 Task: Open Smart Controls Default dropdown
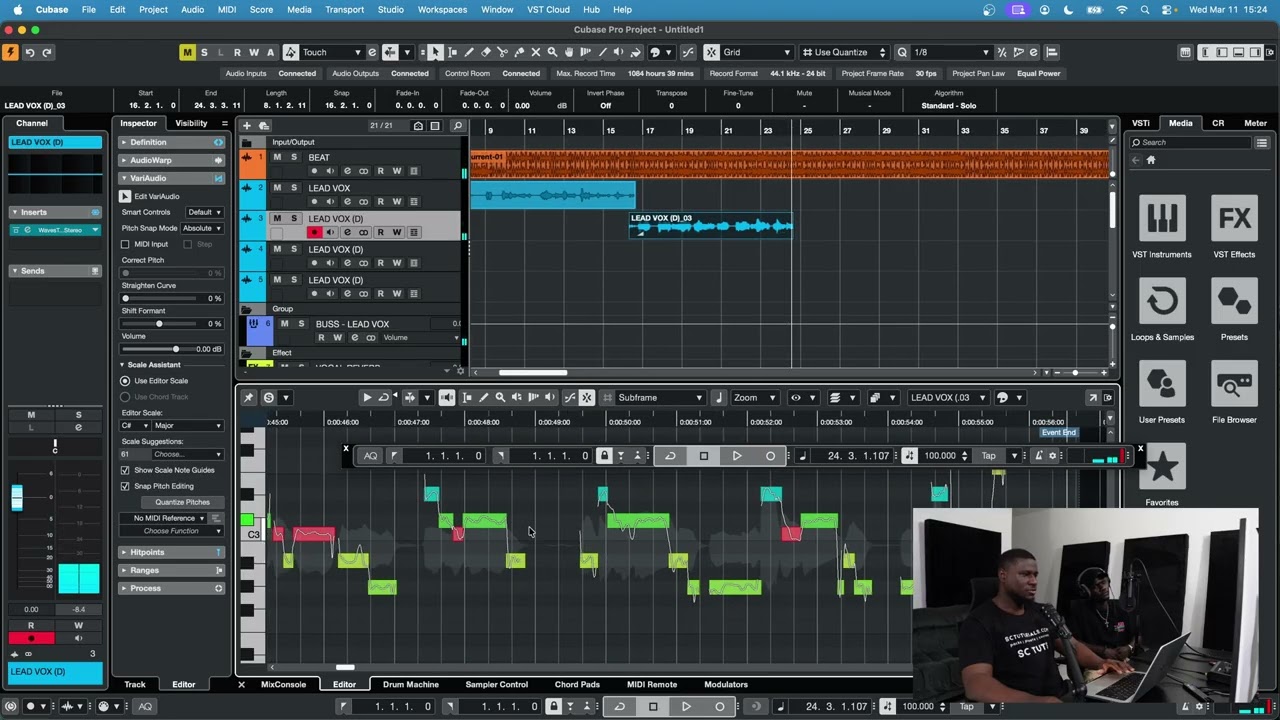point(204,212)
